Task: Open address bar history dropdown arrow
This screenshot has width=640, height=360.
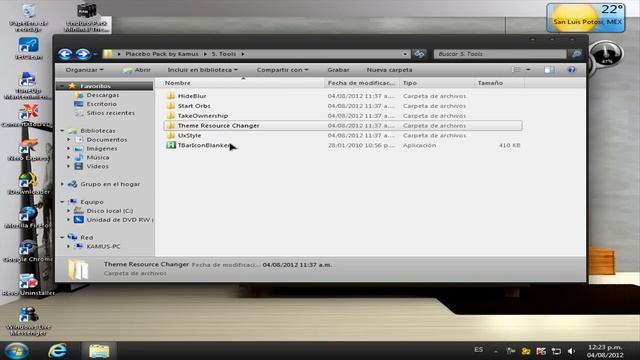Action: tap(404, 54)
